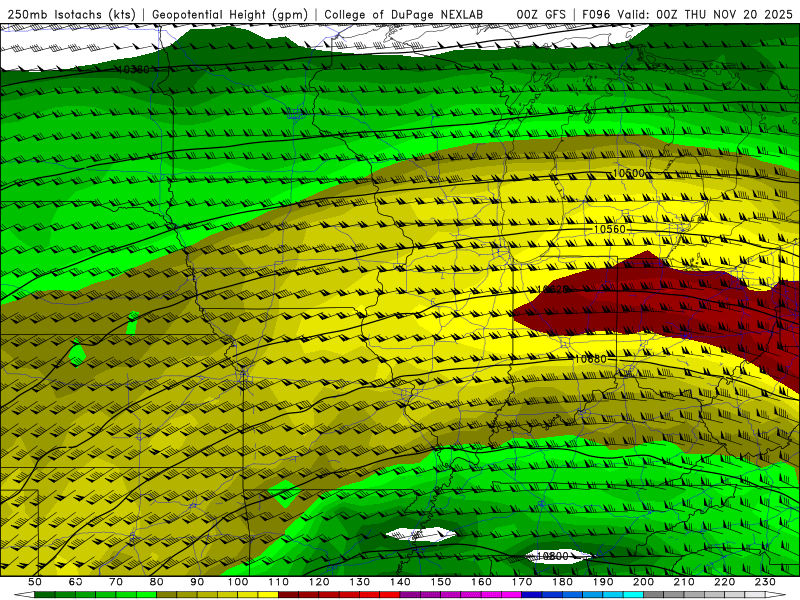Click the '190' colorbar tick label
The width and height of the screenshot is (800, 600).
point(603,582)
